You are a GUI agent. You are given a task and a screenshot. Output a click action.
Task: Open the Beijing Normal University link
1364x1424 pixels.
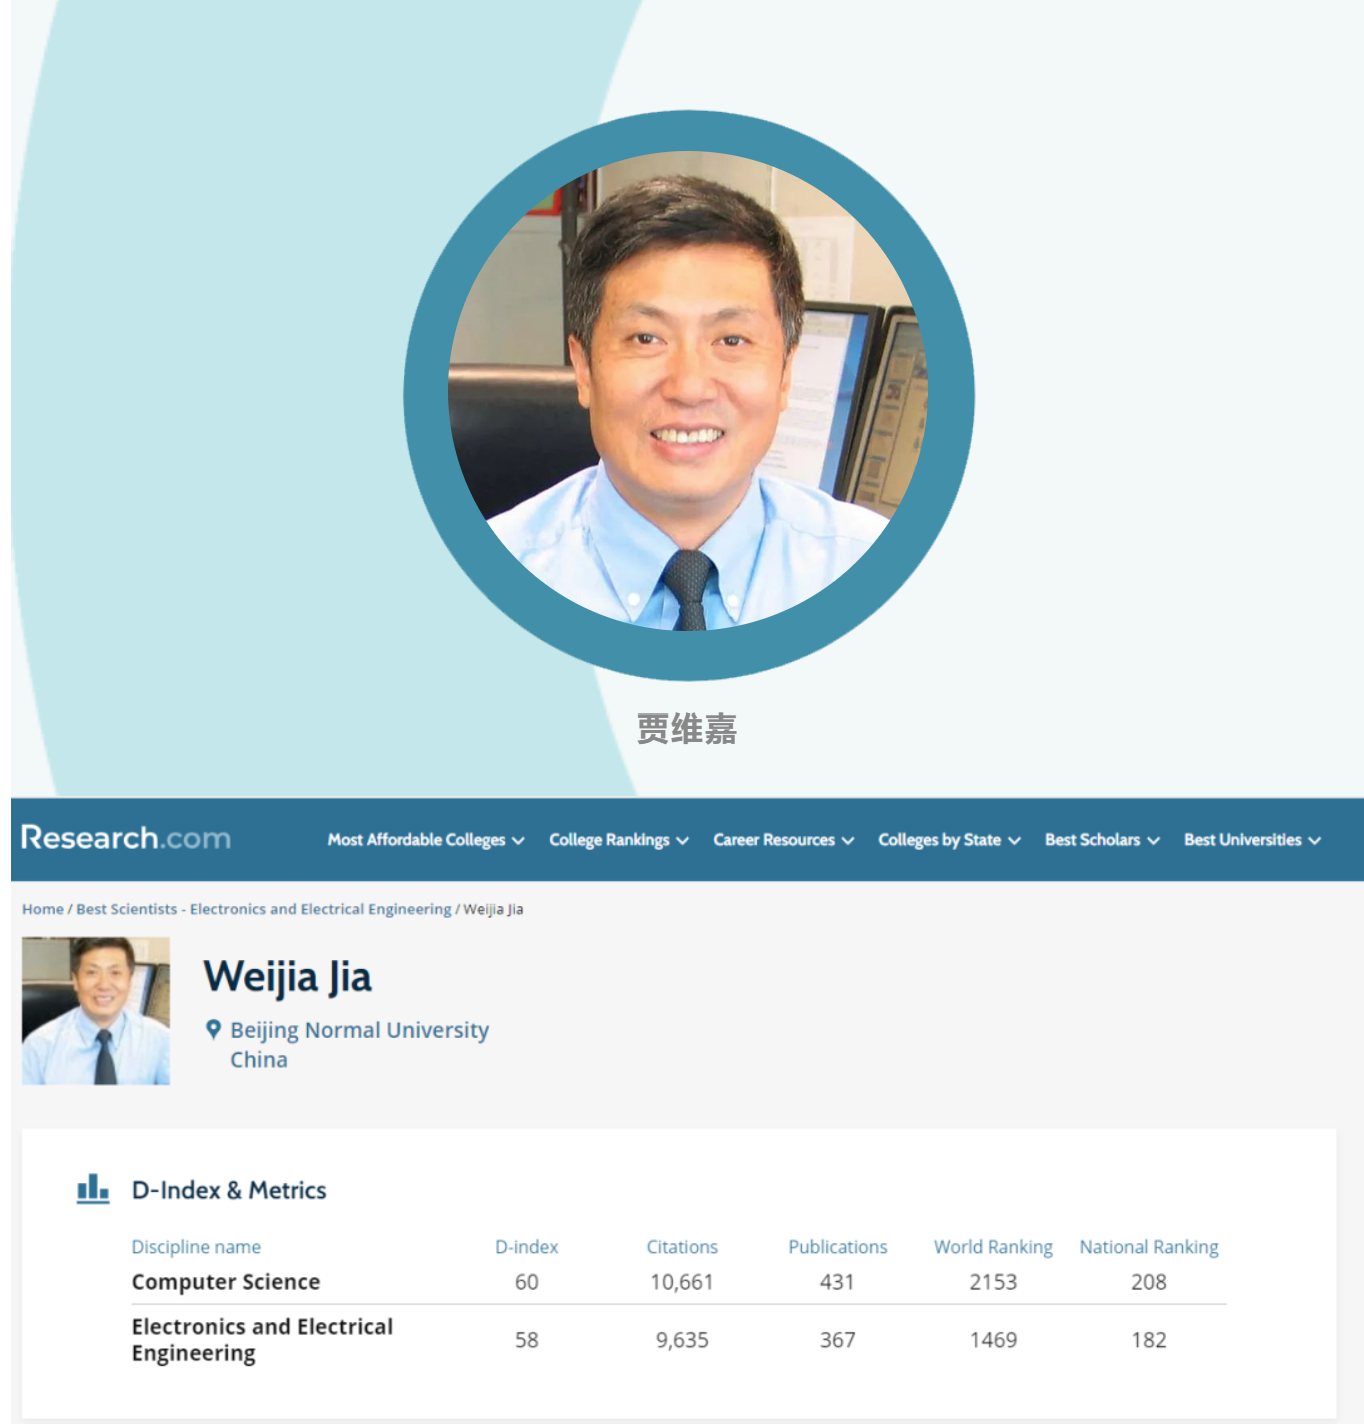360,1030
